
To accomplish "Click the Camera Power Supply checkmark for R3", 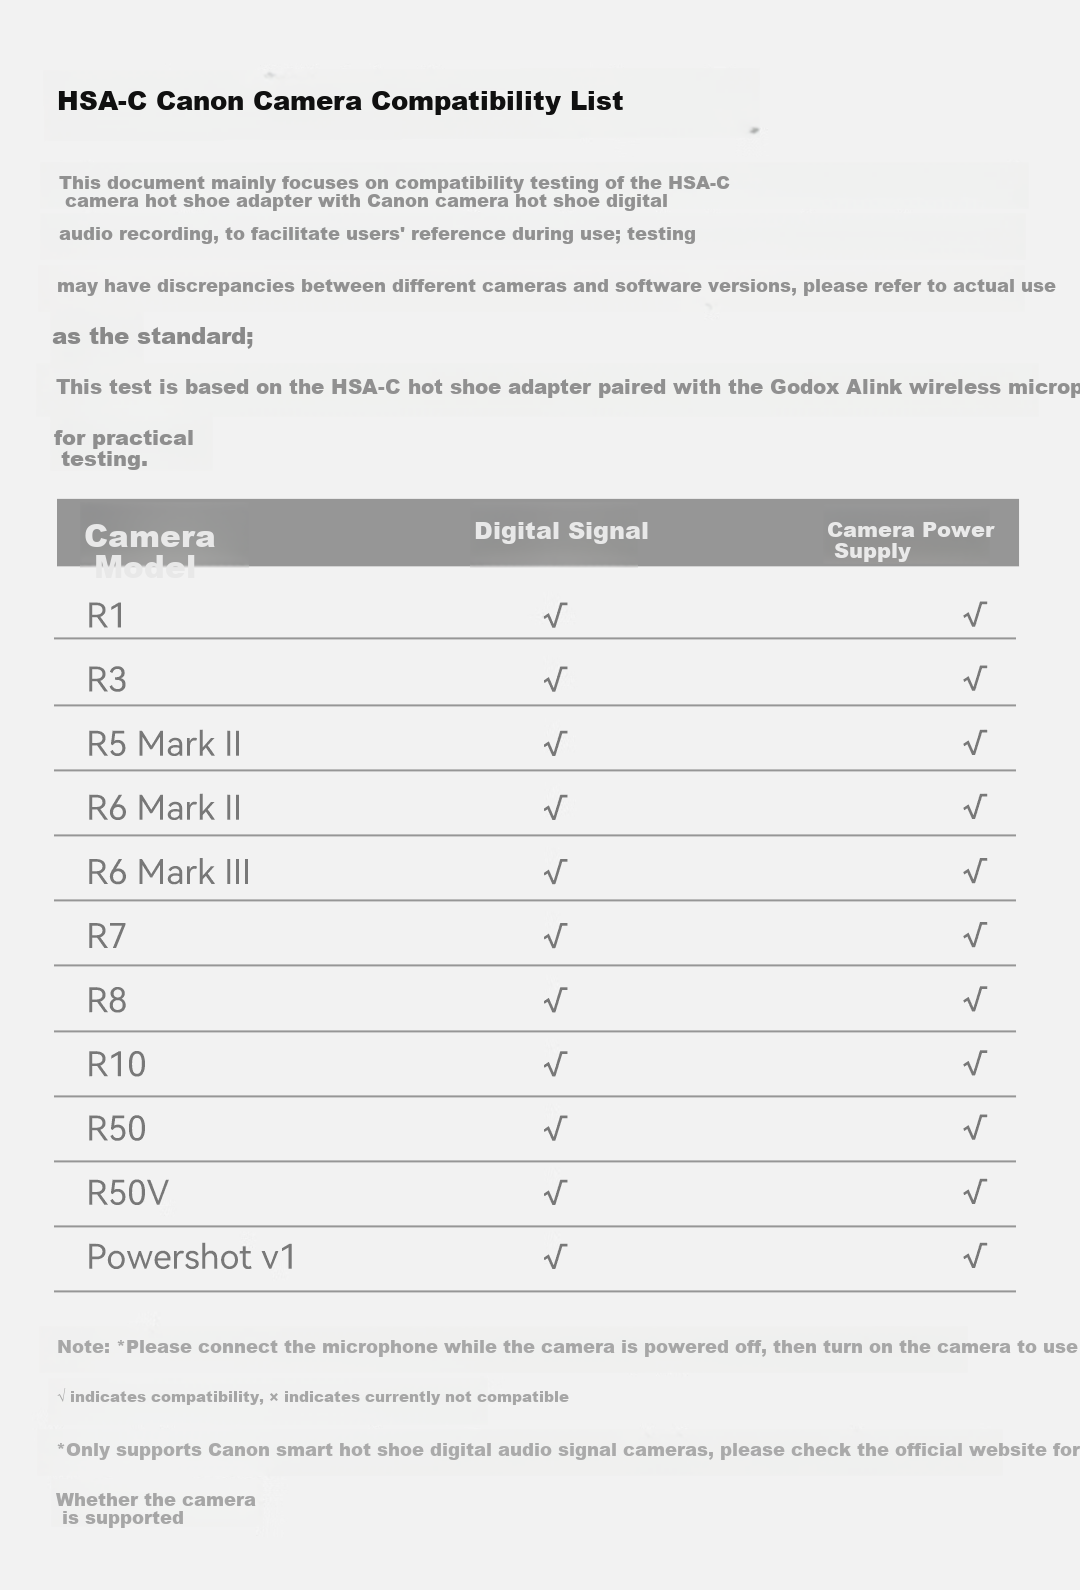I will (x=975, y=679).
